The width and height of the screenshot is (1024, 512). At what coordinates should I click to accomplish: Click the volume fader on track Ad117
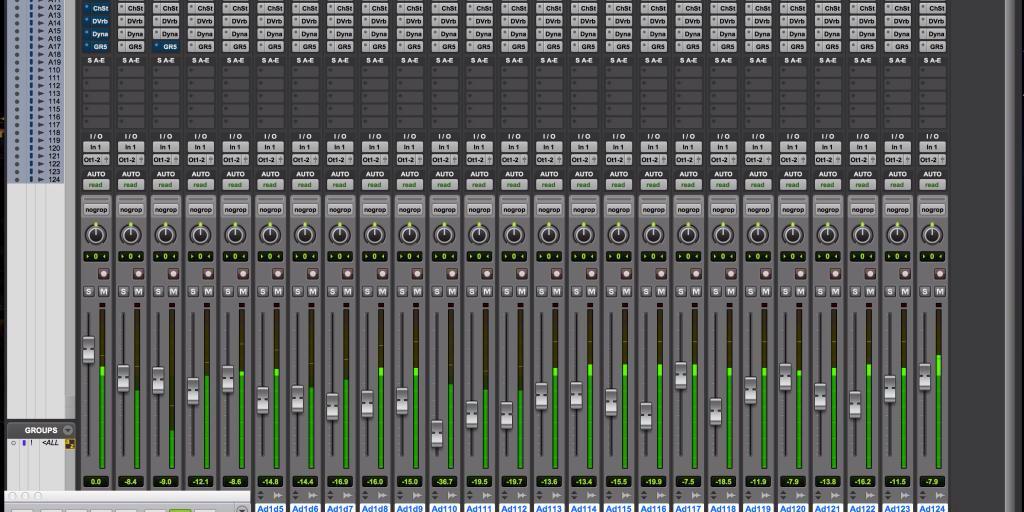(x=681, y=376)
